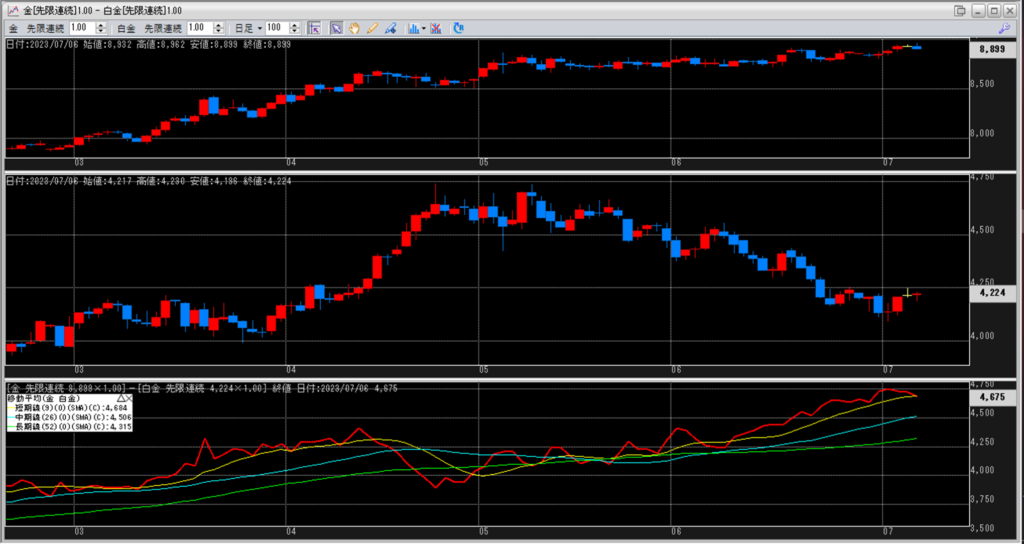Click the 白金 symbol label in toolbar
The image size is (1024, 544).
124,28
